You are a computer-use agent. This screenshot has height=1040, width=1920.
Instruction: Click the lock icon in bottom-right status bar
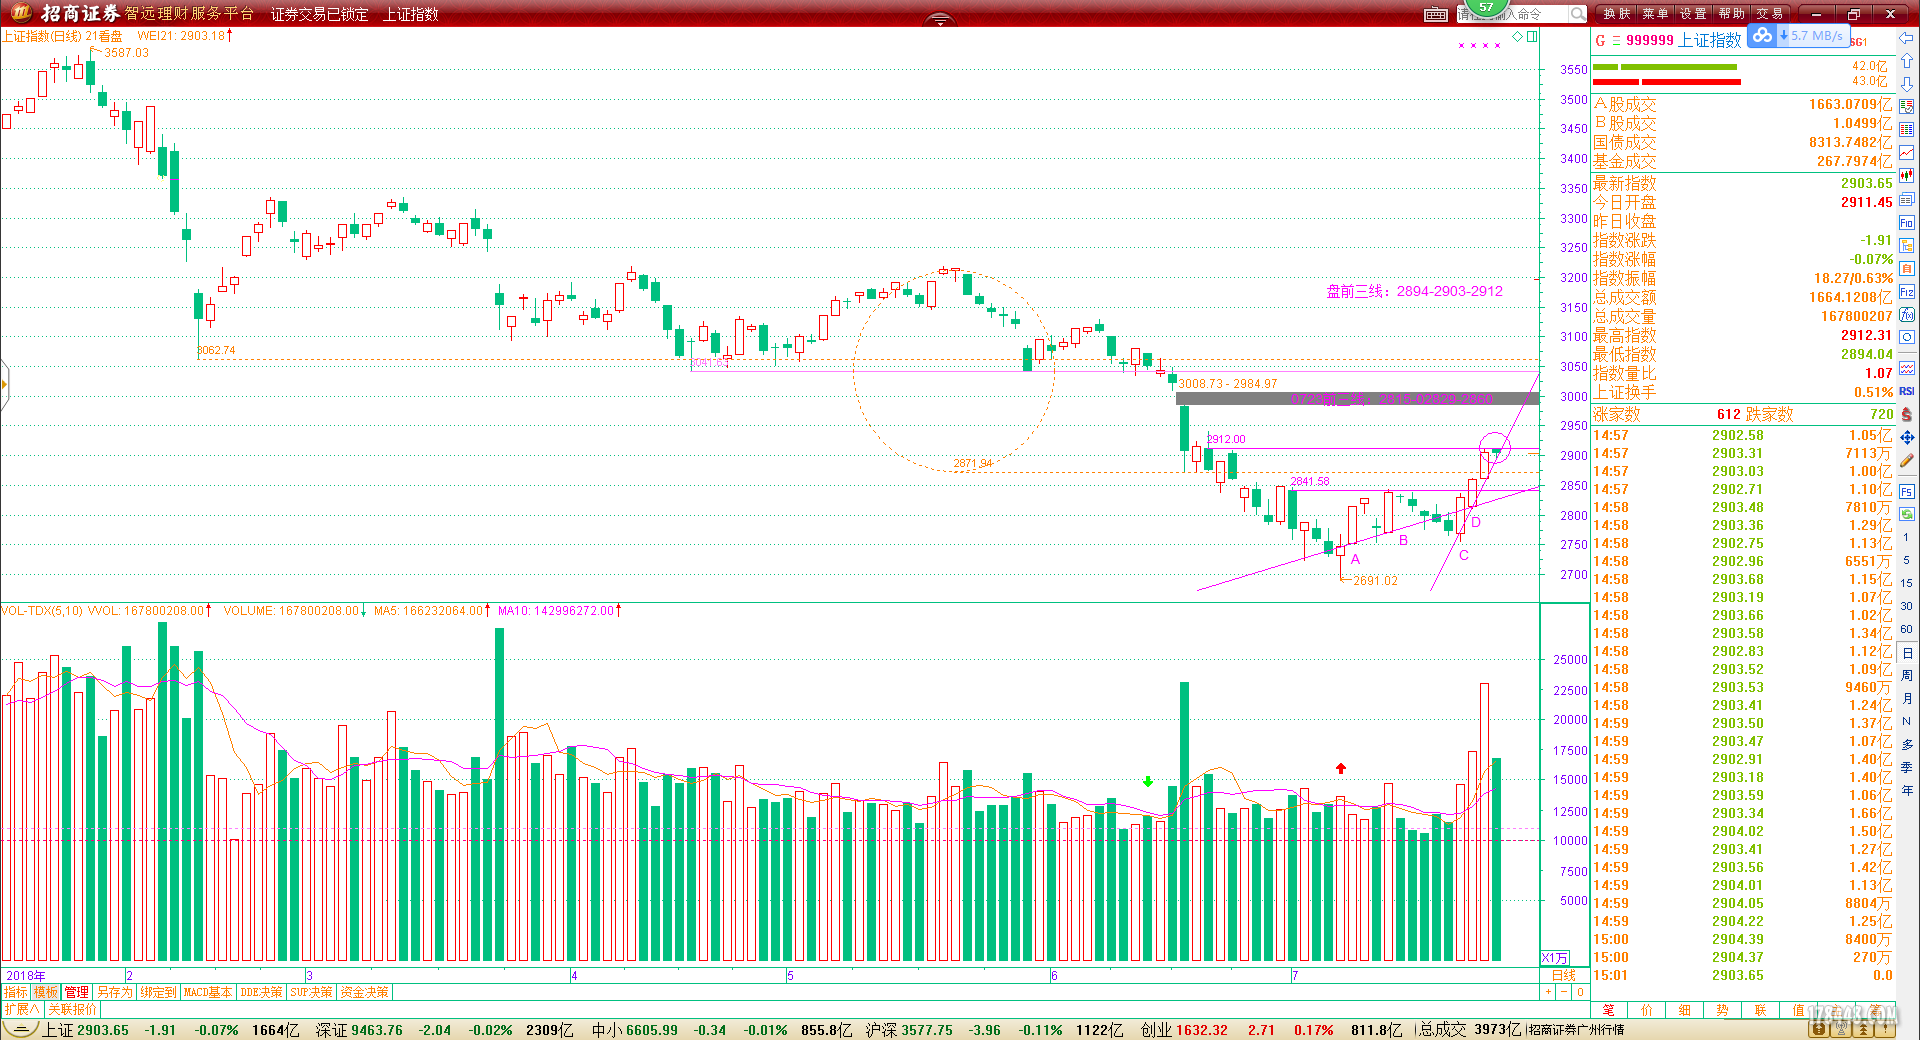click(x=1819, y=1030)
